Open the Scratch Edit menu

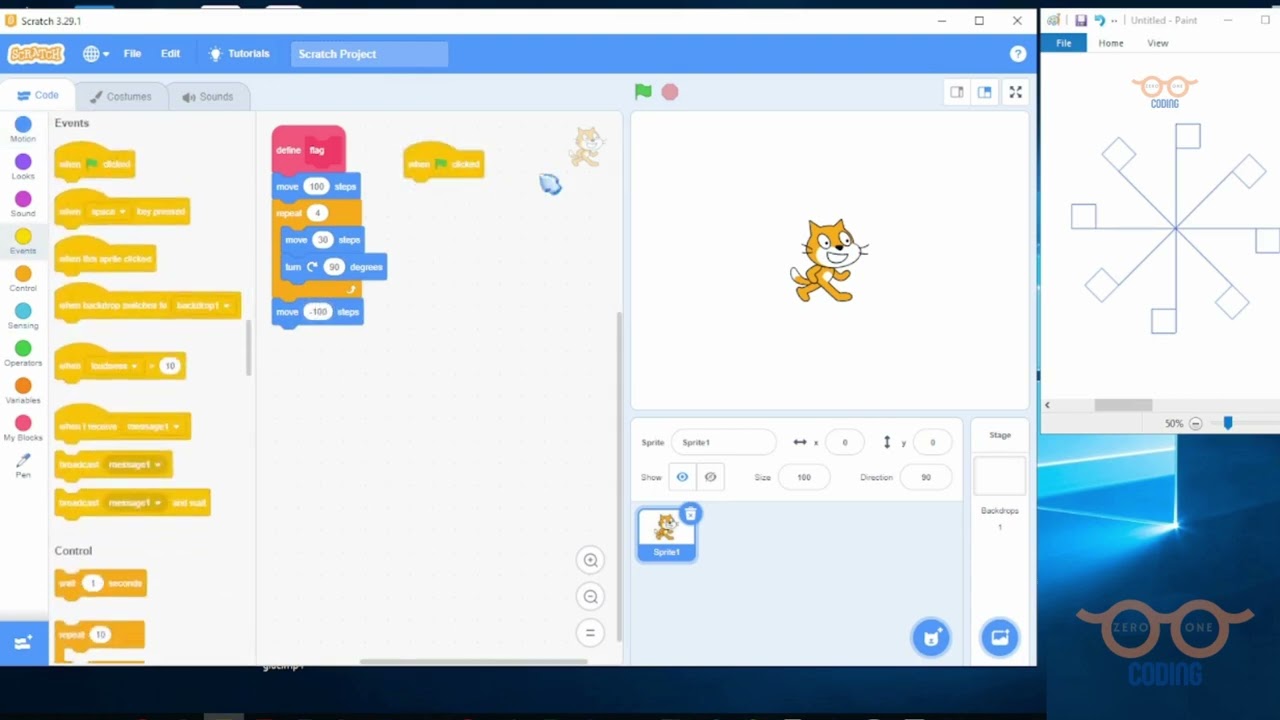(x=171, y=54)
